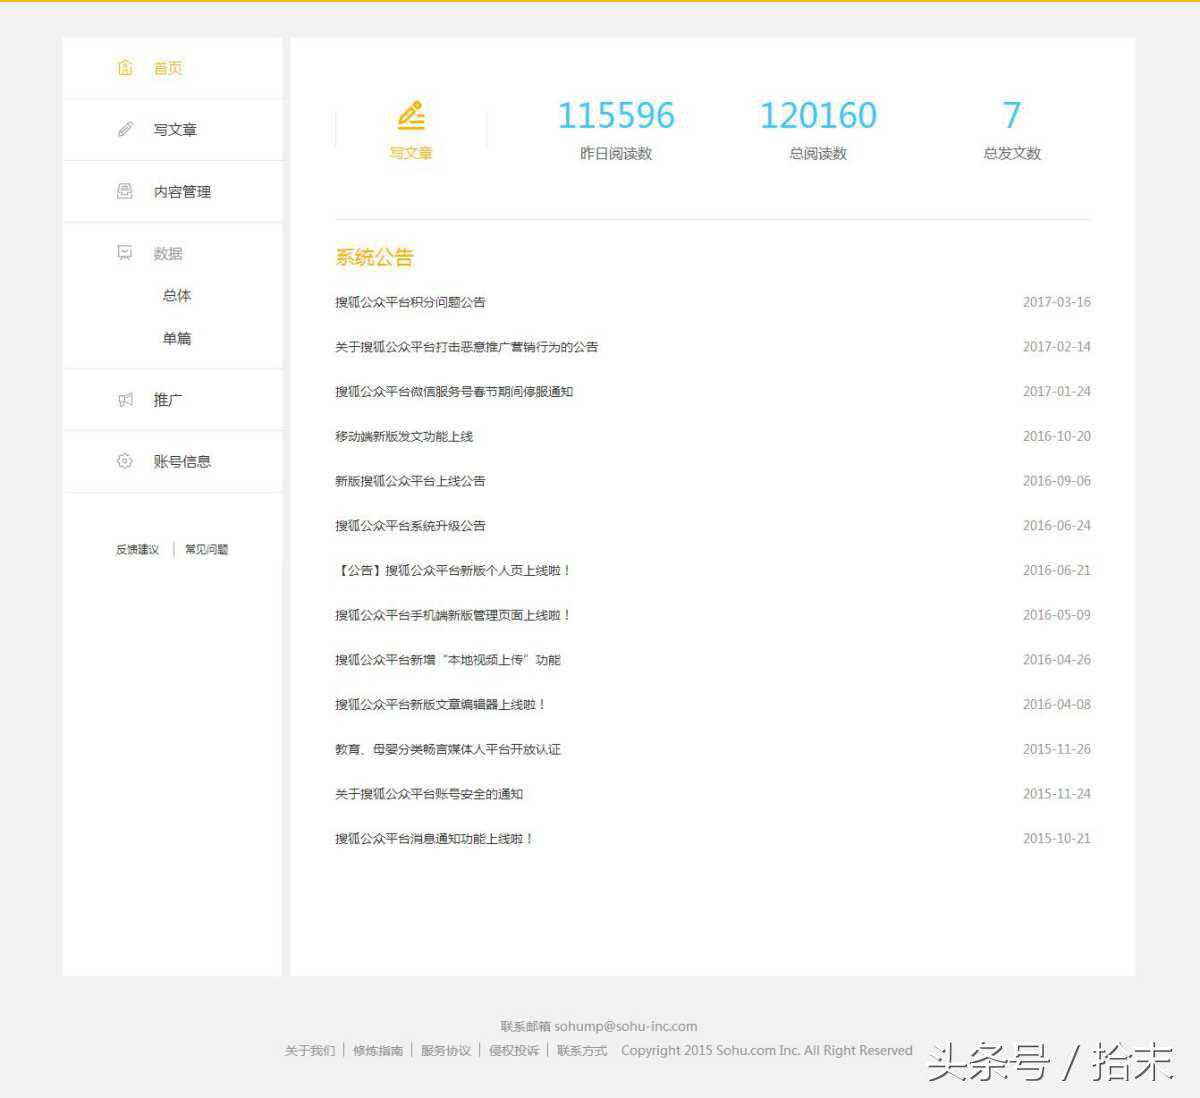Click the 推广 megaphone icon
The width and height of the screenshot is (1200, 1098).
pos(124,398)
